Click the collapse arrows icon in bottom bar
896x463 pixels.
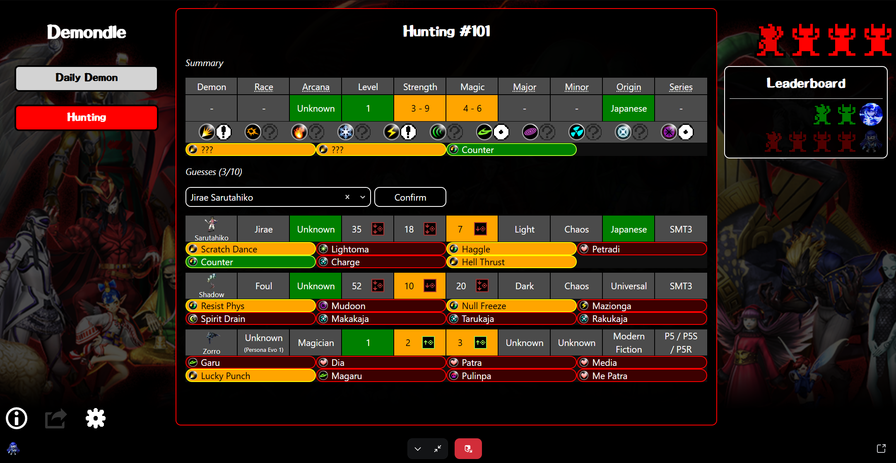(x=437, y=449)
